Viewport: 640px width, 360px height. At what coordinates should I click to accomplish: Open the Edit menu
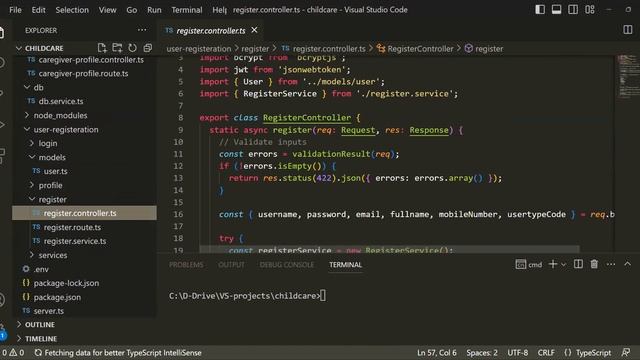tap(38, 10)
